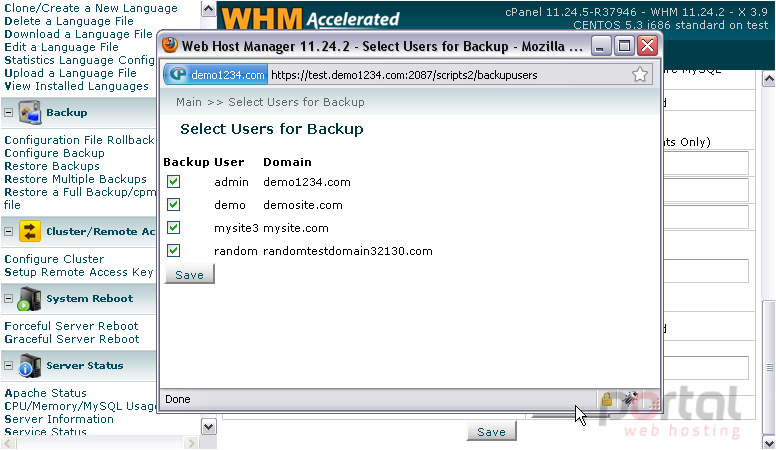Open Restore Multiple Backups link

point(76,179)
